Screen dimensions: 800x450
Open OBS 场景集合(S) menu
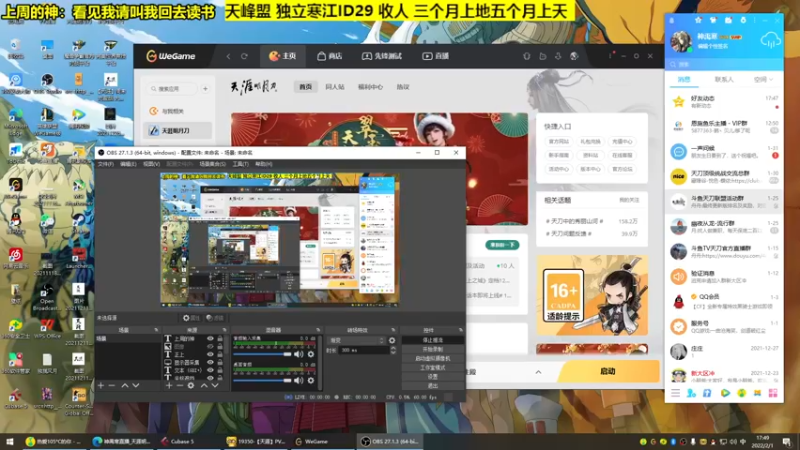212,164
